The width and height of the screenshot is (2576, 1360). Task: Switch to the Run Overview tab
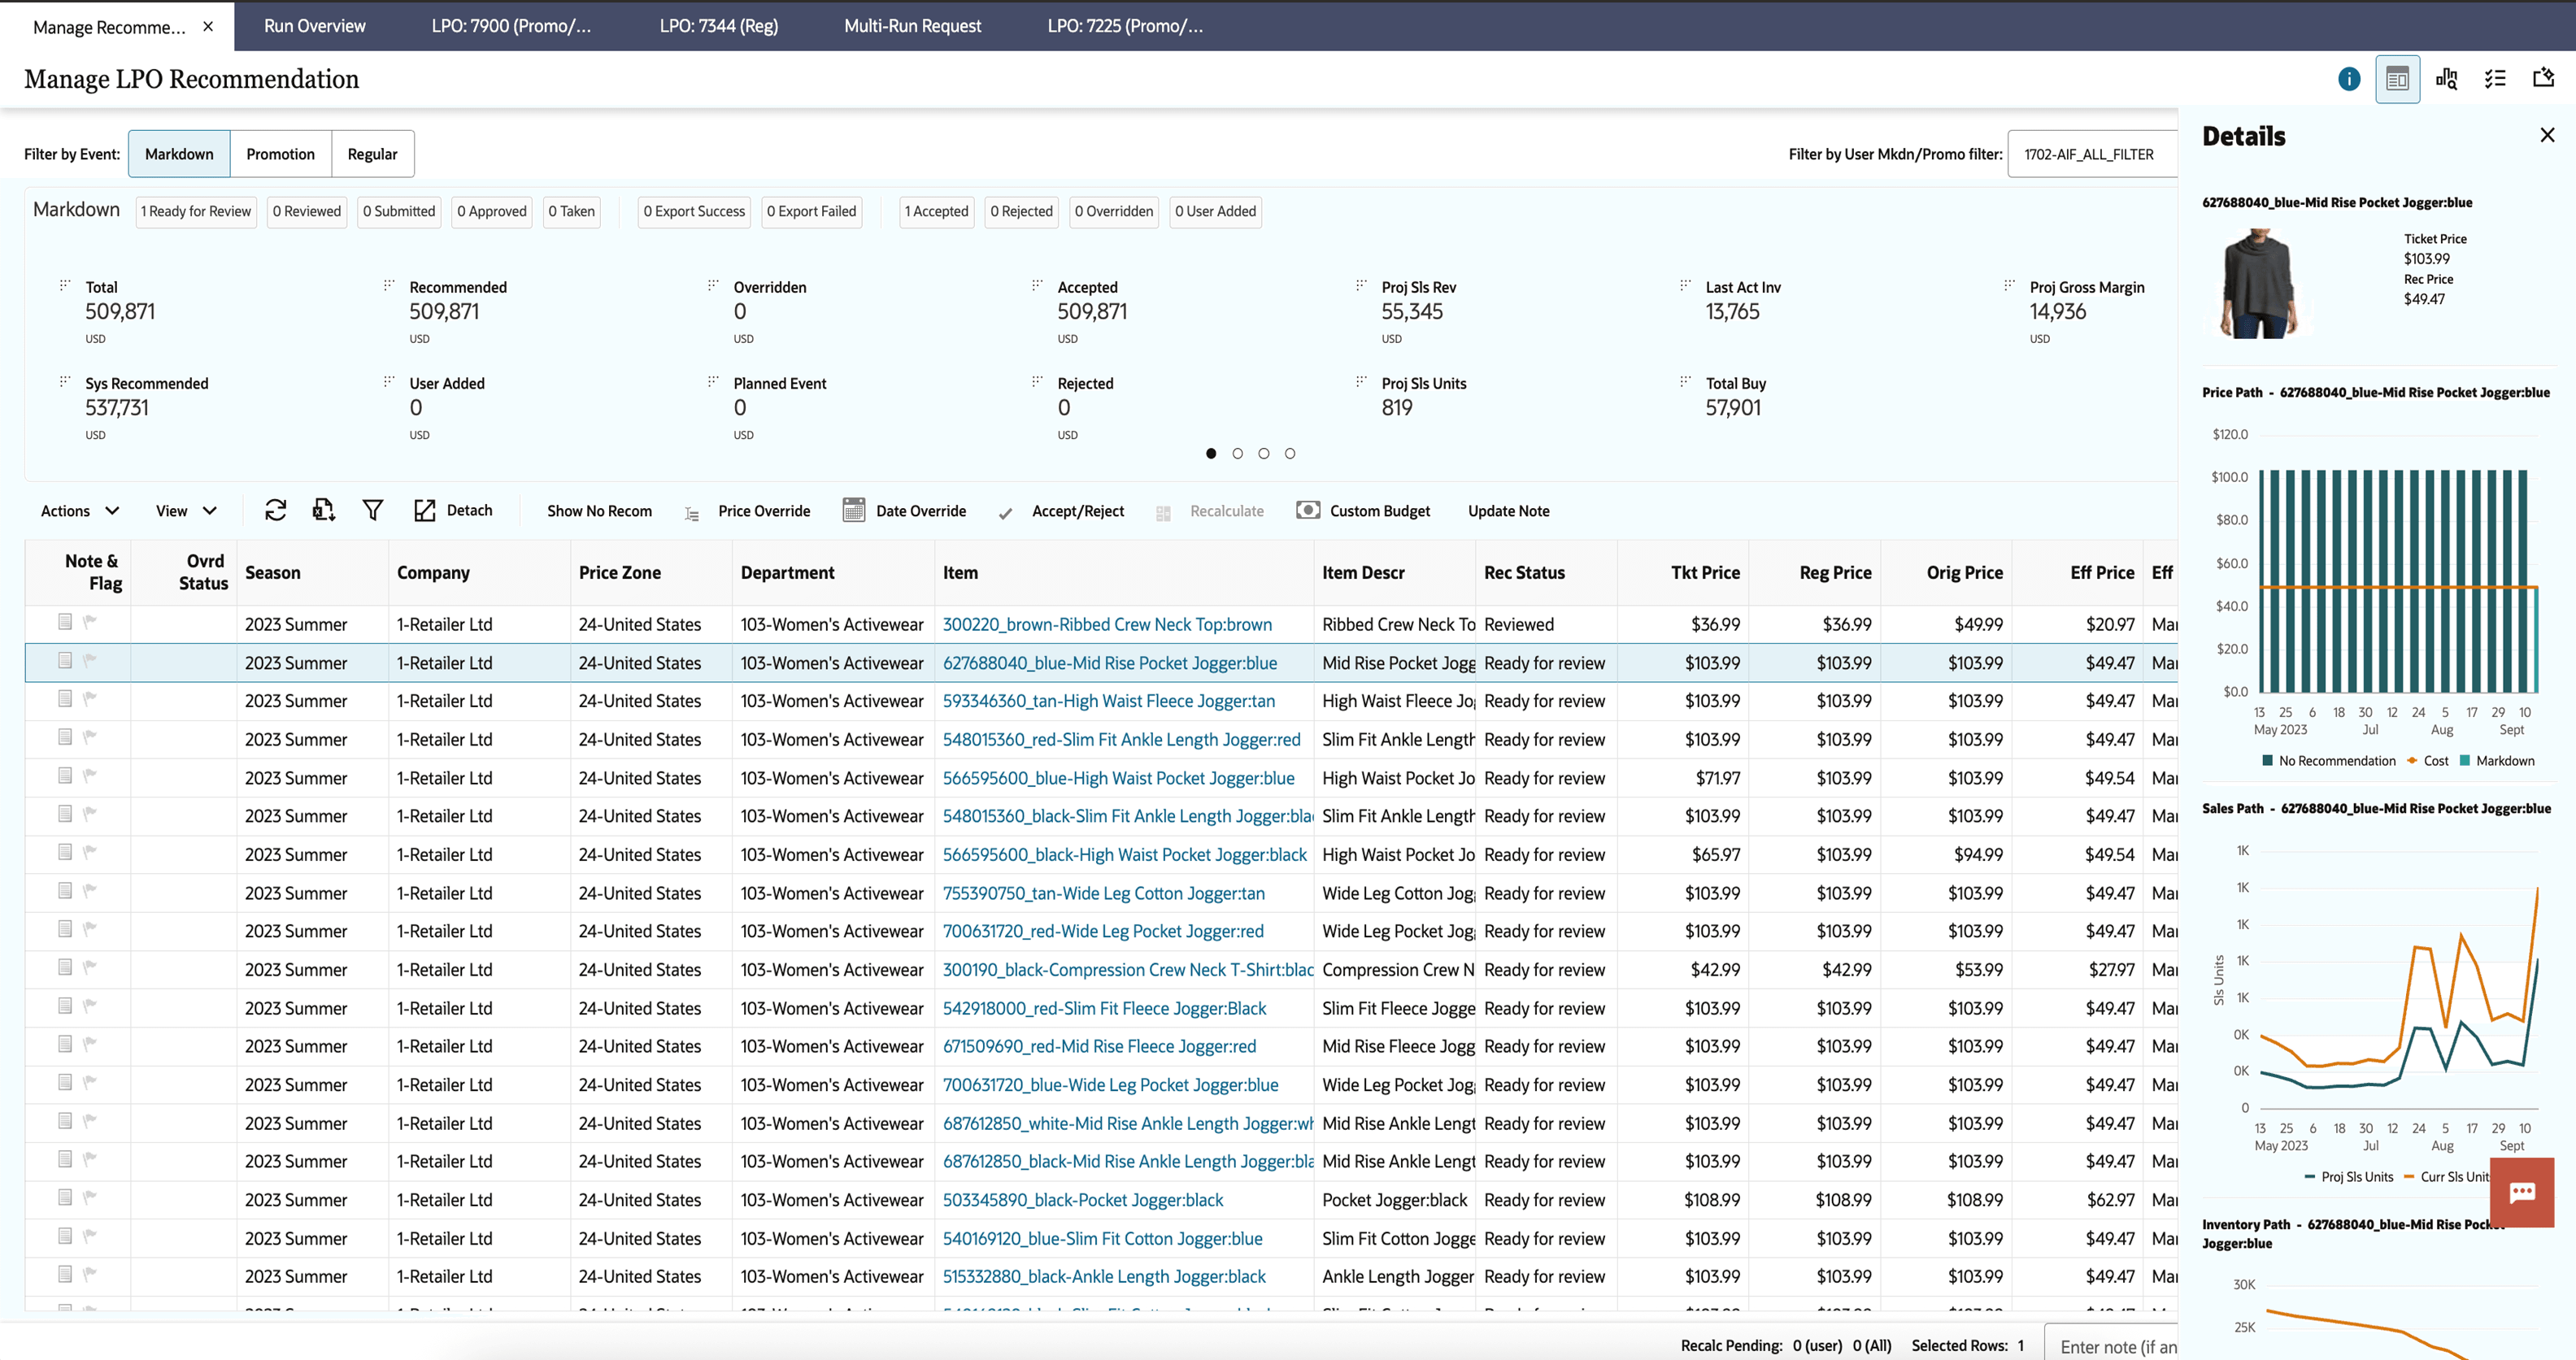point(314,26)
